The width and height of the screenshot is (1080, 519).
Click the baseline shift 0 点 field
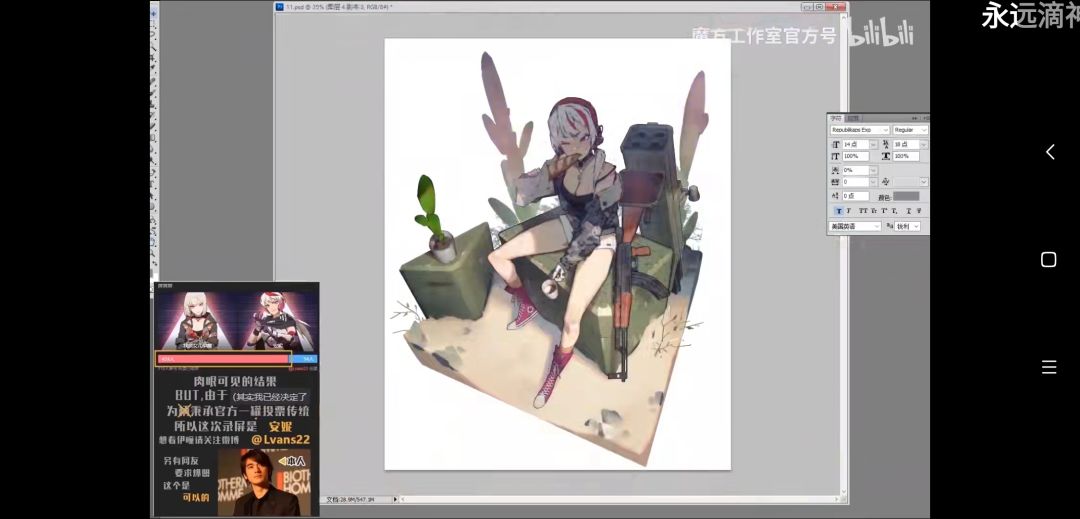(855, 196)
